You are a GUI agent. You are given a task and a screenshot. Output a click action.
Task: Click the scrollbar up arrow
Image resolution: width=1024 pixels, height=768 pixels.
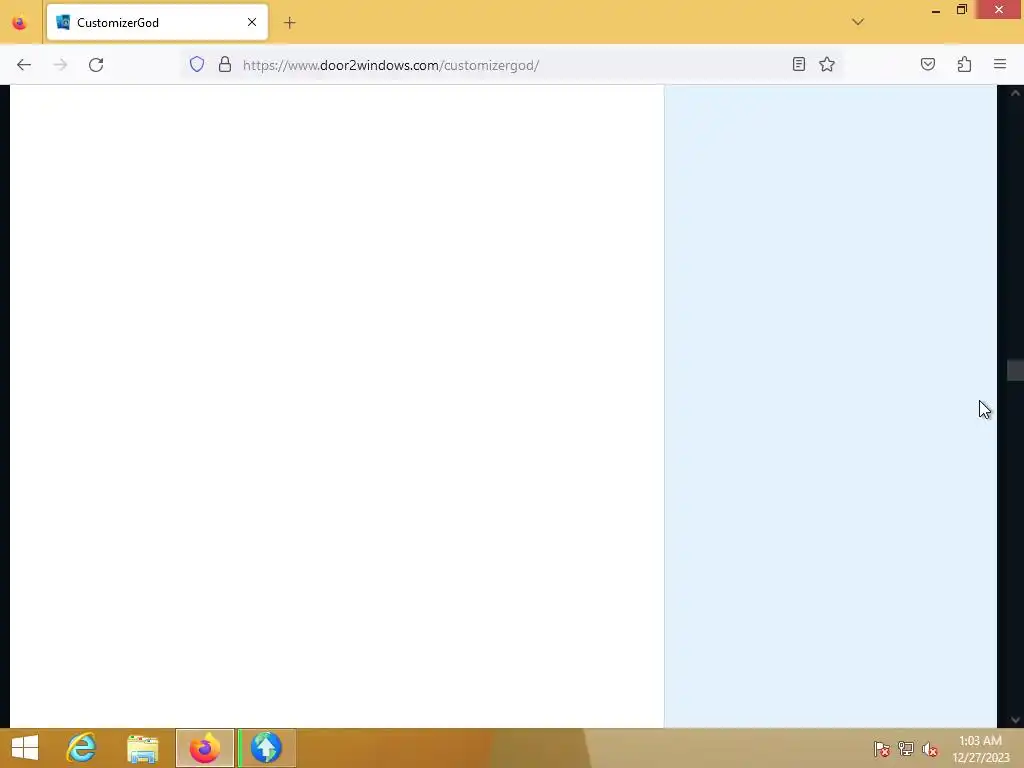[1016, 93]
